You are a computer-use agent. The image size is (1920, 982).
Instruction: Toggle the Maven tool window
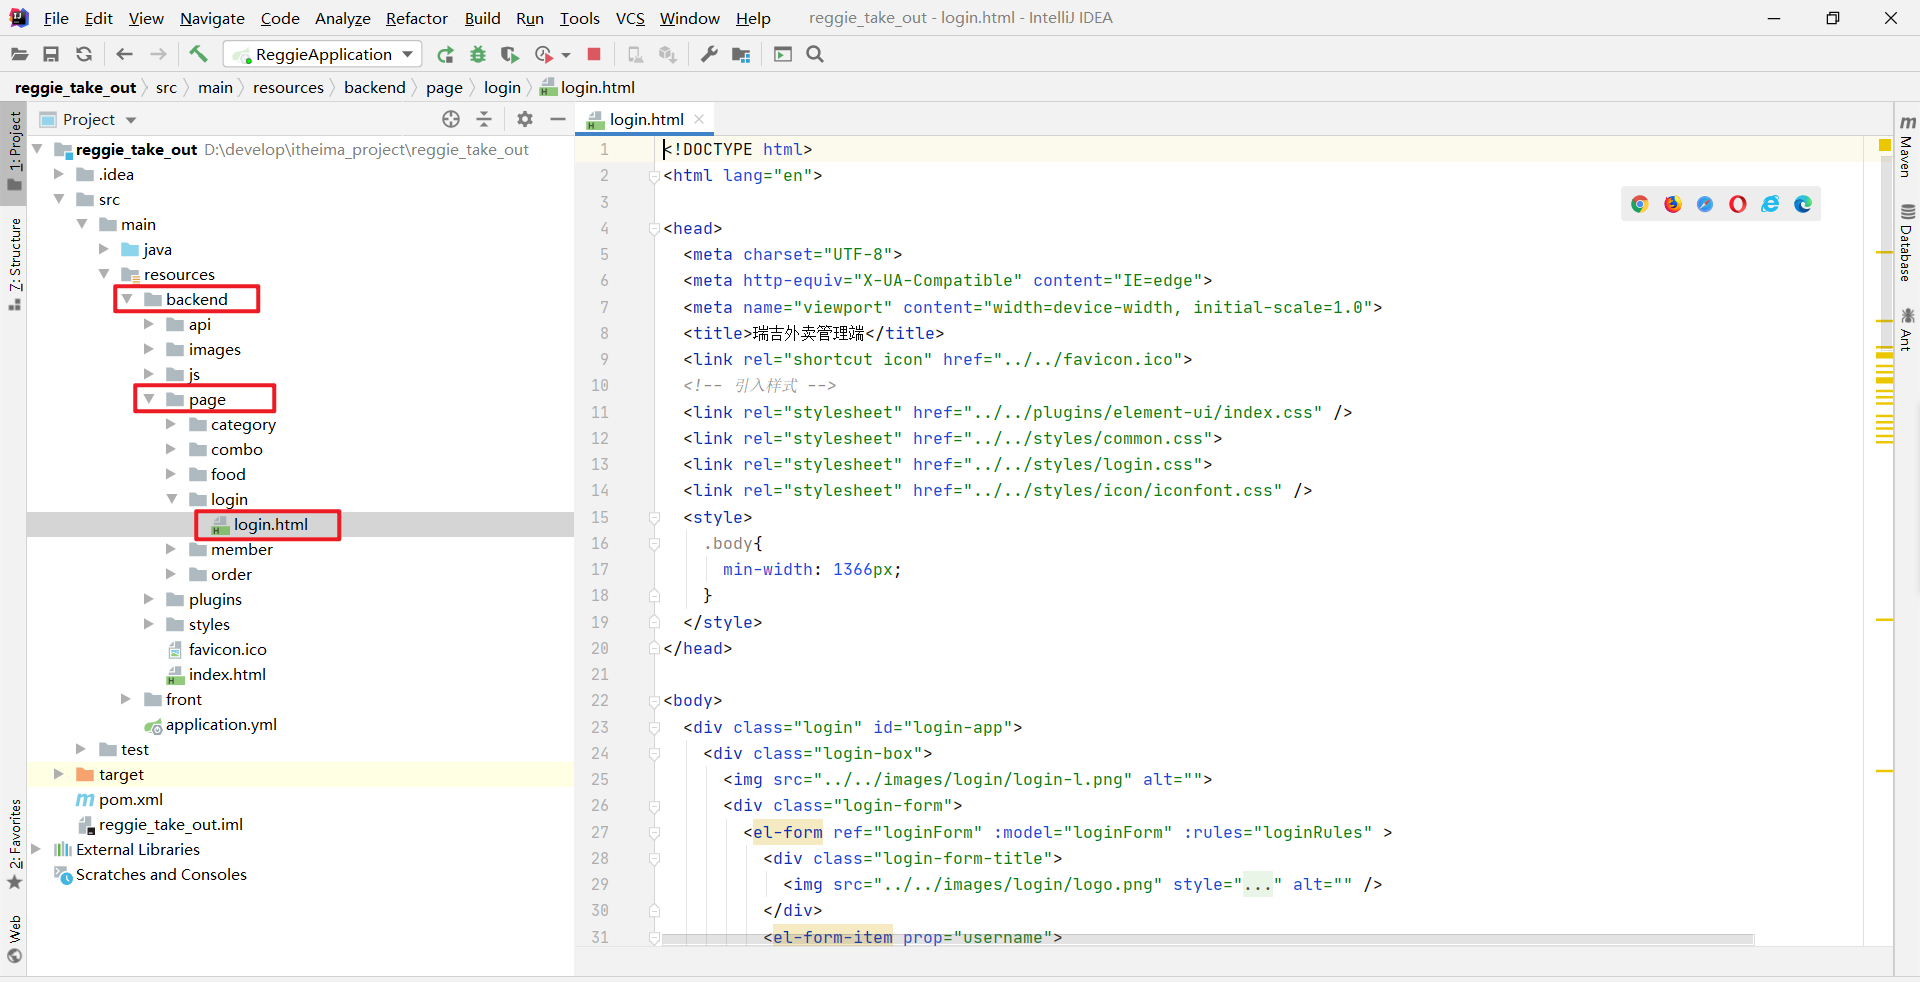[x=1907, y=147]
